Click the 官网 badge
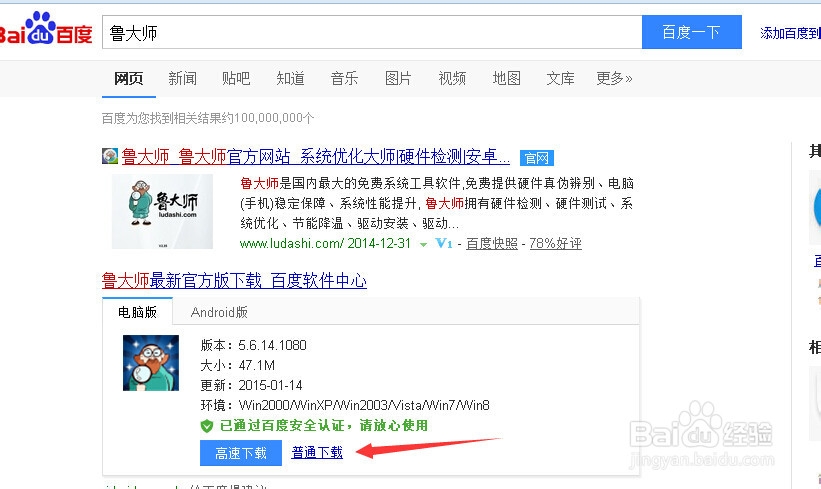Viewport: 821px width, 489px height. tap(537, 158)
